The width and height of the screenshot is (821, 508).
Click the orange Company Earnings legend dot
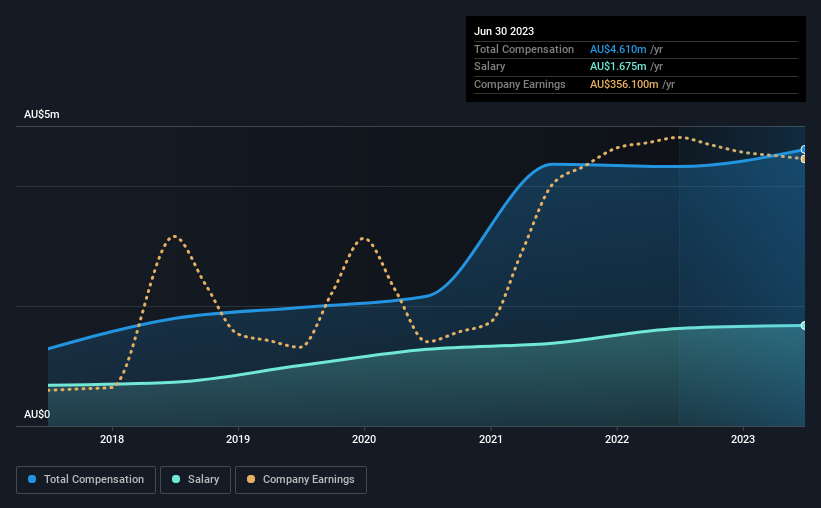[x=251, y=479]
